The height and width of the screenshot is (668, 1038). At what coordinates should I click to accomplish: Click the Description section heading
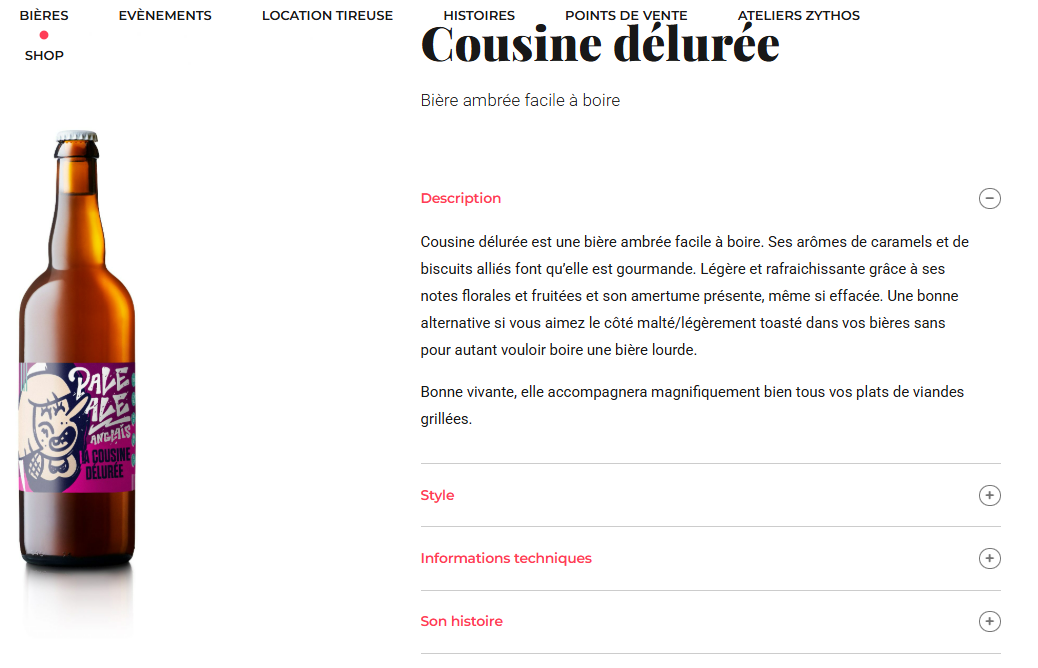[x=461, y=198]
